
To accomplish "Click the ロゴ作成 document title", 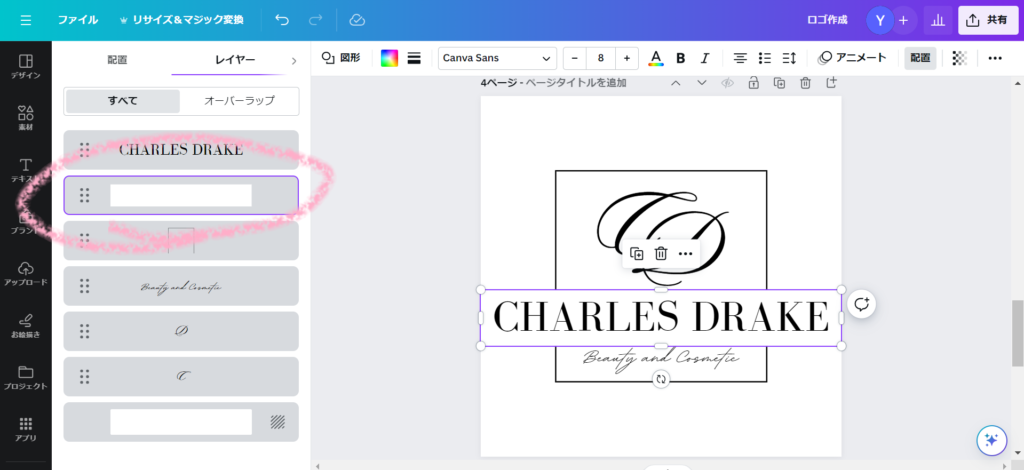I will tap(827, 20).
